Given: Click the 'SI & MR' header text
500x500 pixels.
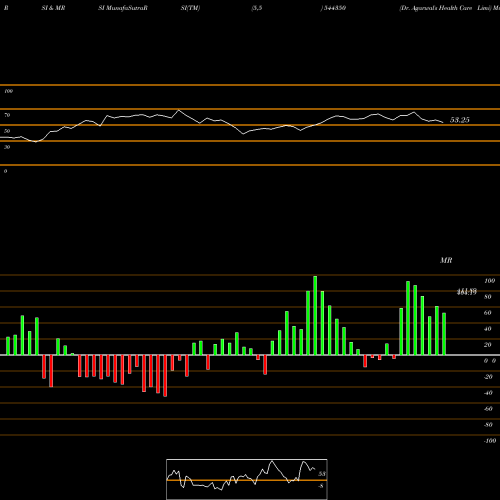Looking at the screenshot, I should [53, 8].
